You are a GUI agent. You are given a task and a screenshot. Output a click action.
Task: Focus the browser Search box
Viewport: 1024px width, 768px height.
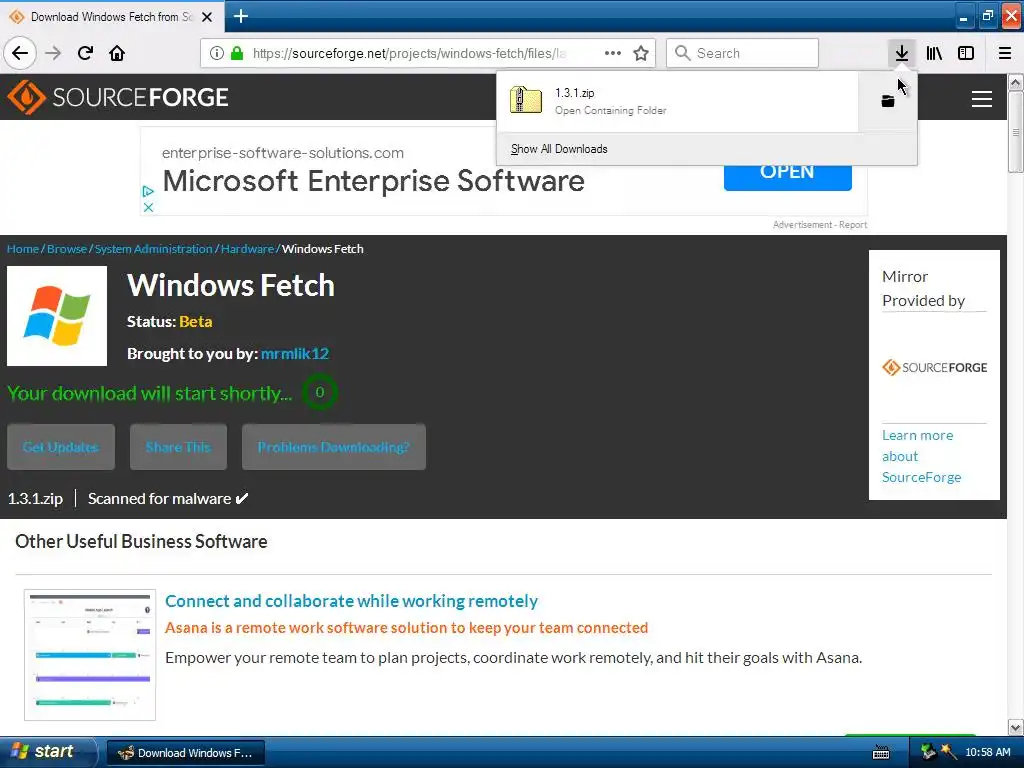(743, 53)
